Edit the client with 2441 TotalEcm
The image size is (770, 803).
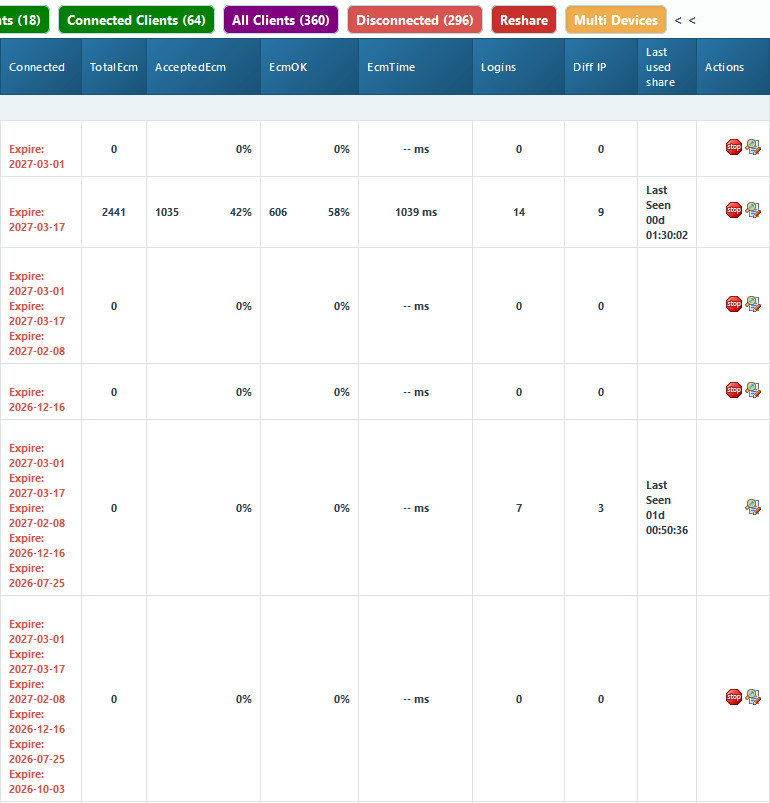[x=753, y=210]
